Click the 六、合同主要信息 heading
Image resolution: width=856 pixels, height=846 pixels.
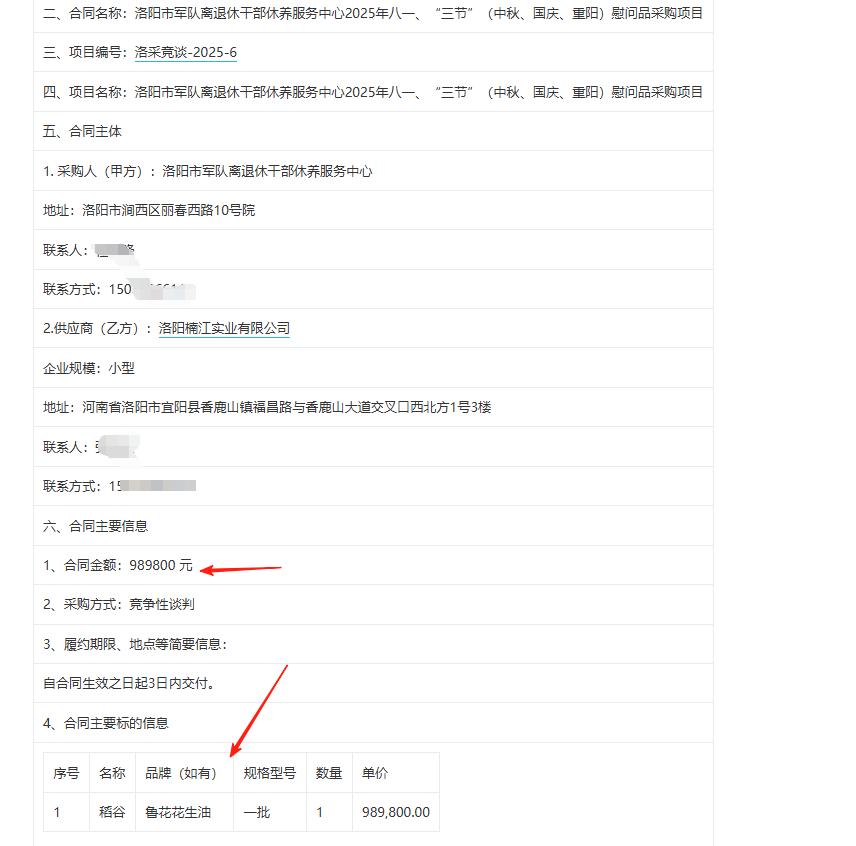tap(95, 526)
